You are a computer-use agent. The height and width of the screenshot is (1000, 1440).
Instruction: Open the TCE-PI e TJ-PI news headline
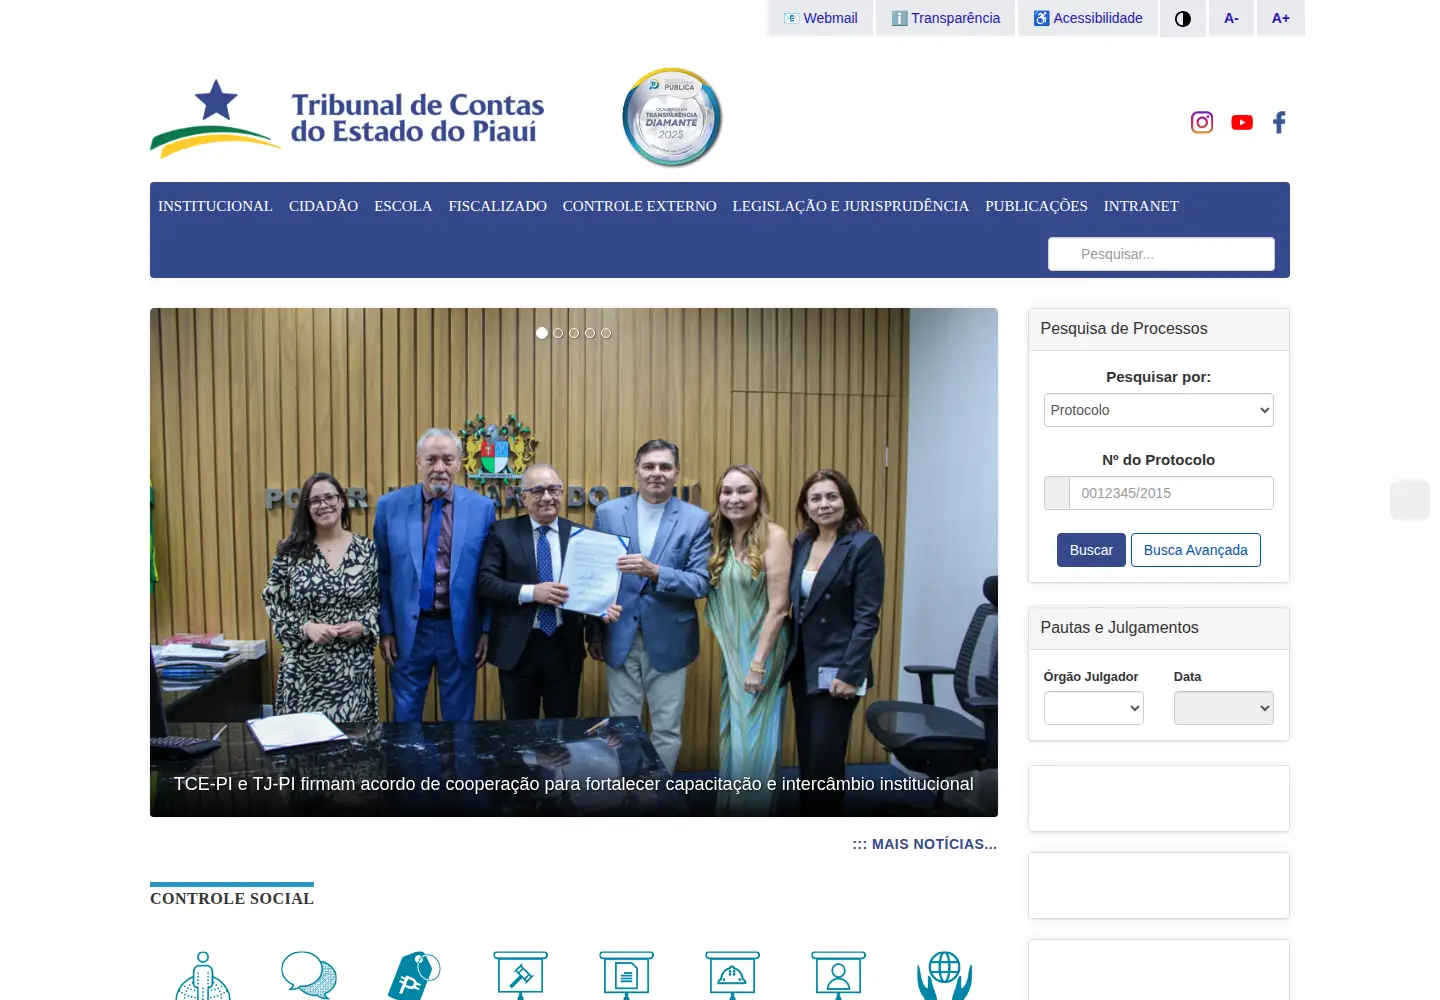(574, 784)
